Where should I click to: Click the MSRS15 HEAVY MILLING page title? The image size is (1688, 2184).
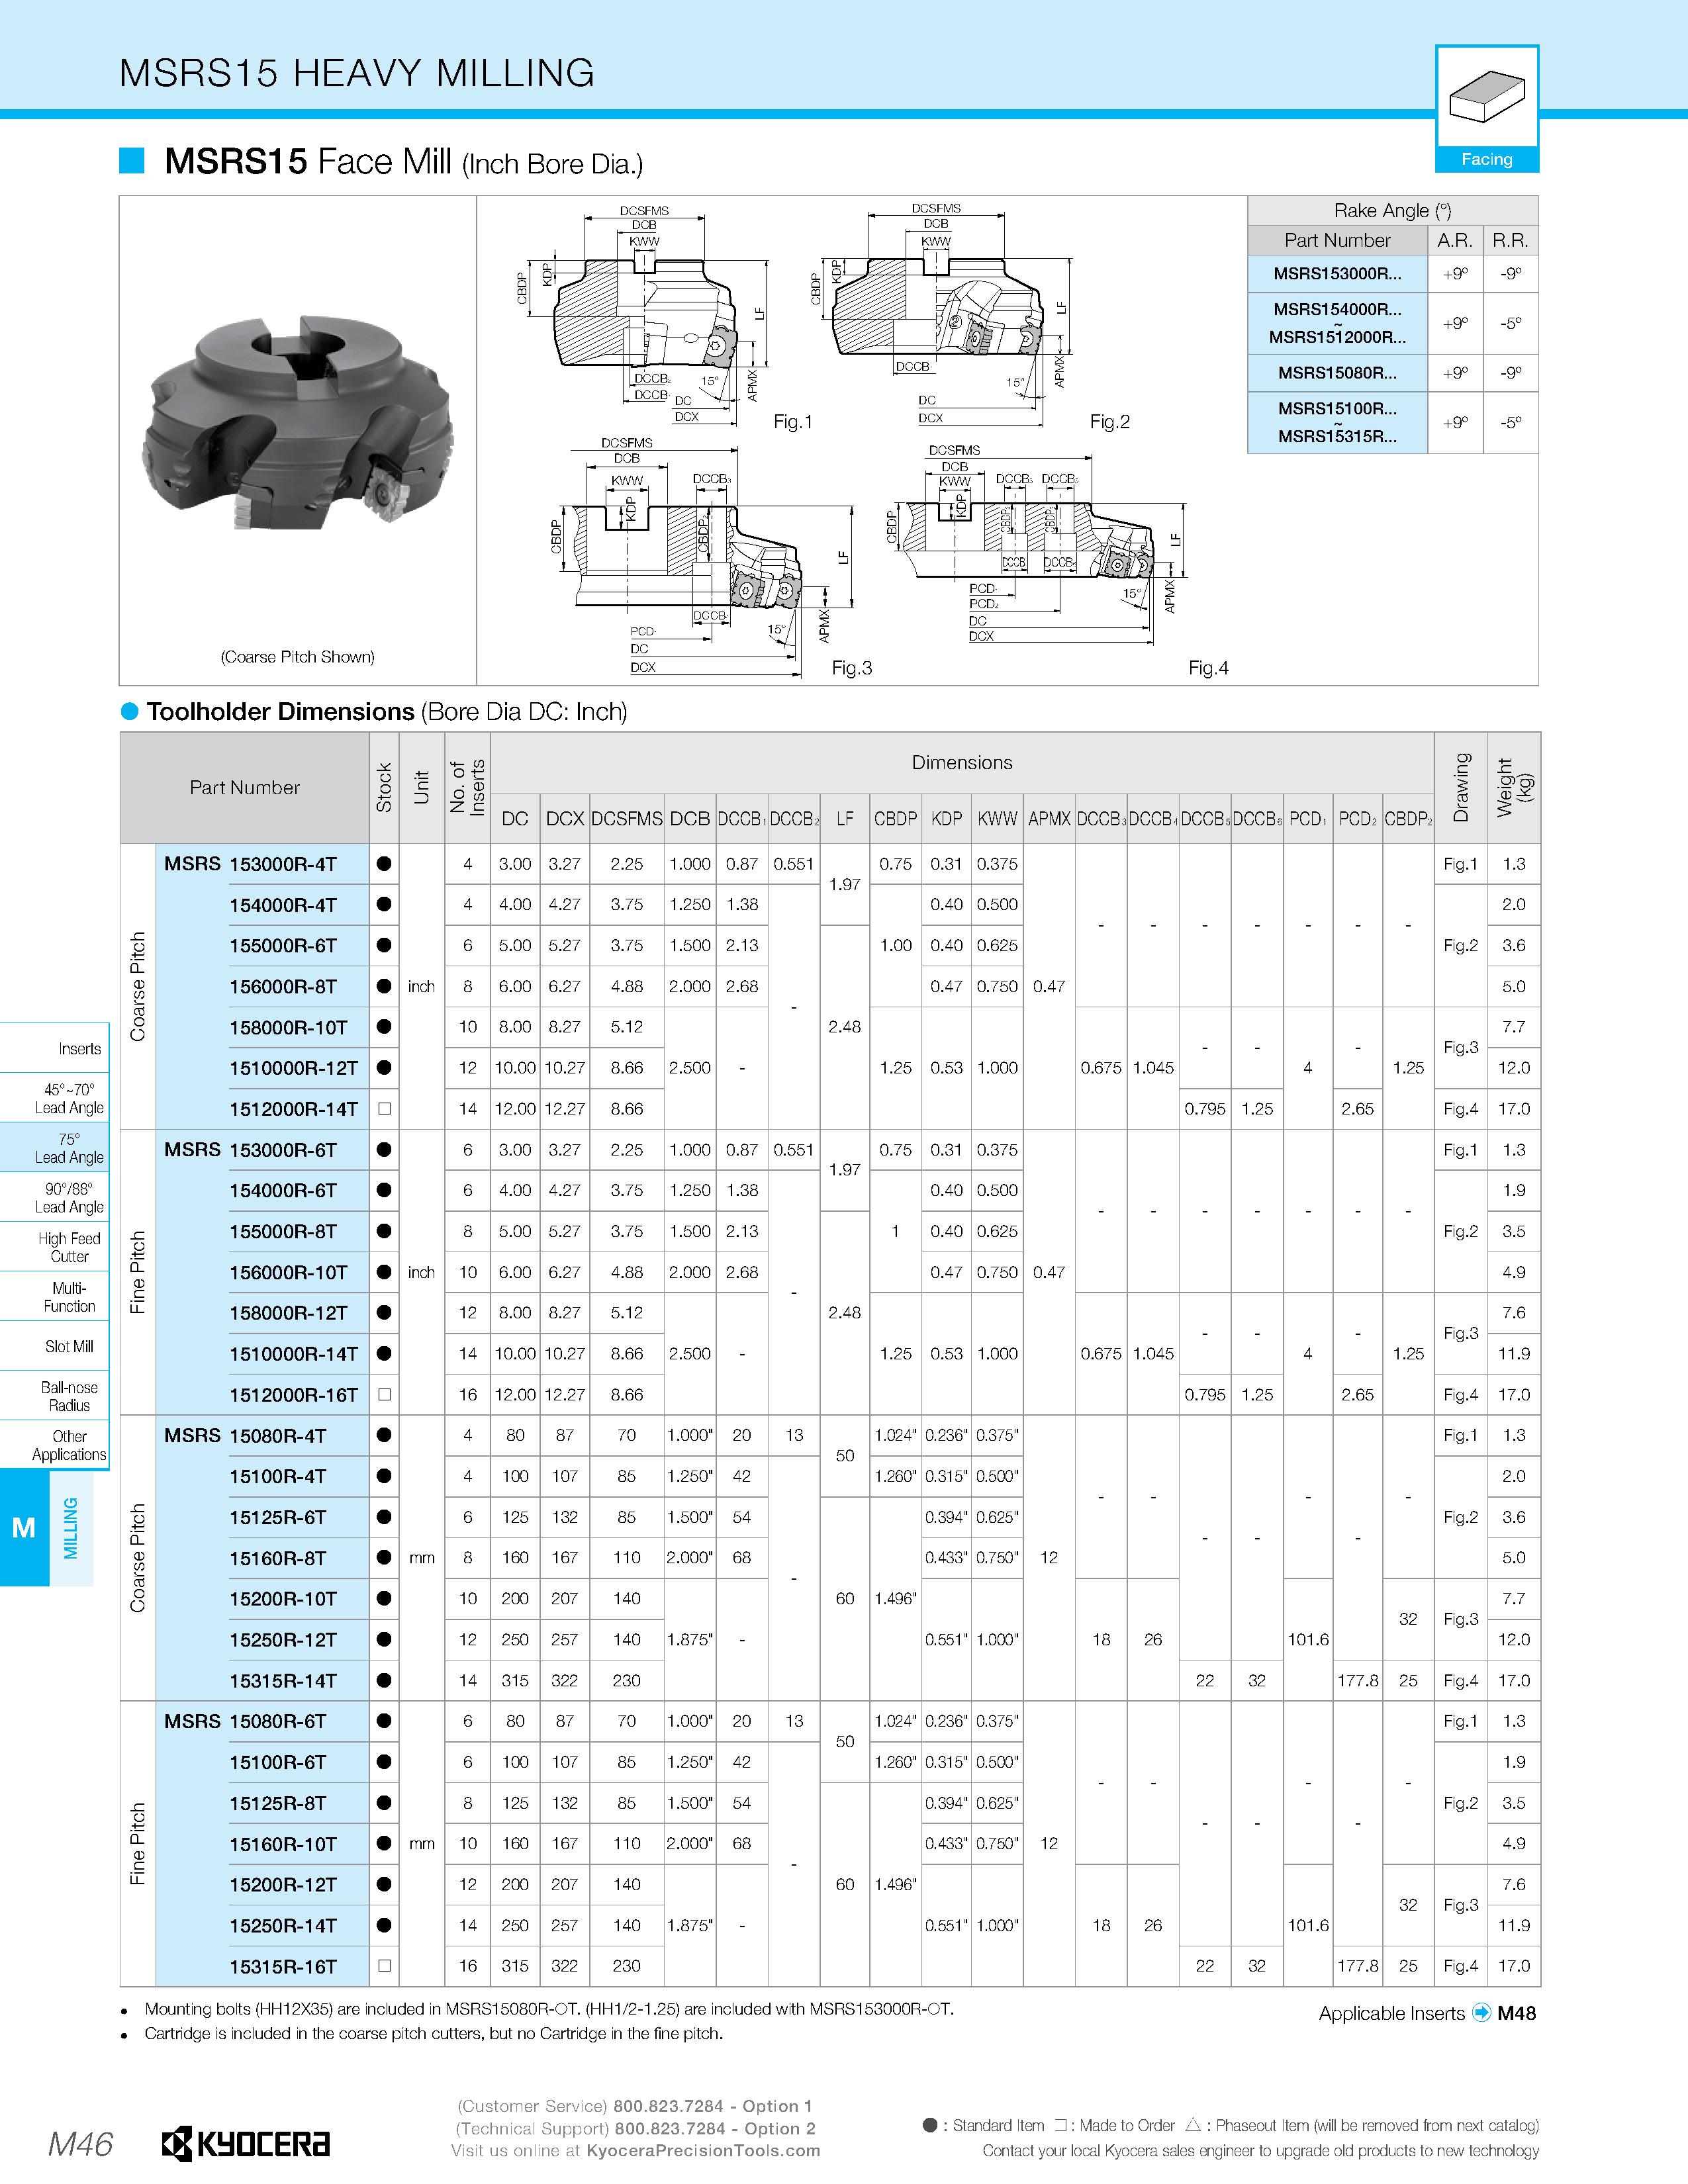pyautogui.click(x=357, y=73)
